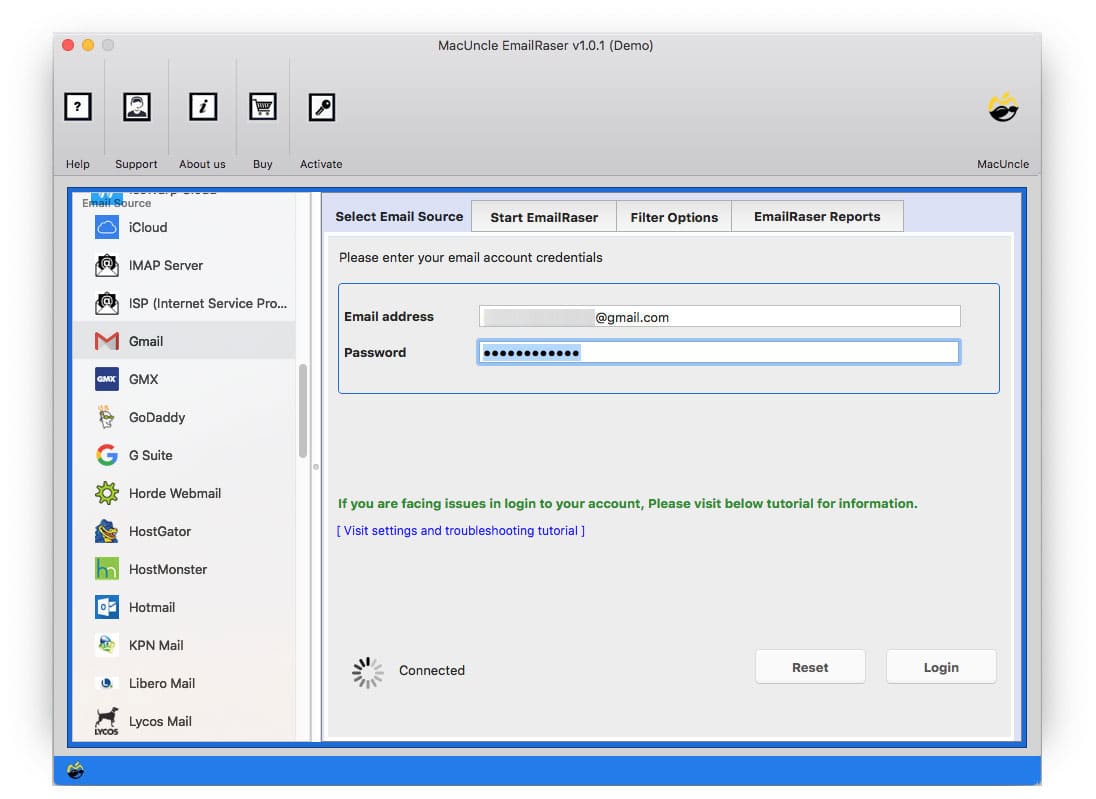Screen dimensions: 1096x799
Task: Open the Help section
Action: tap(77, 106)
